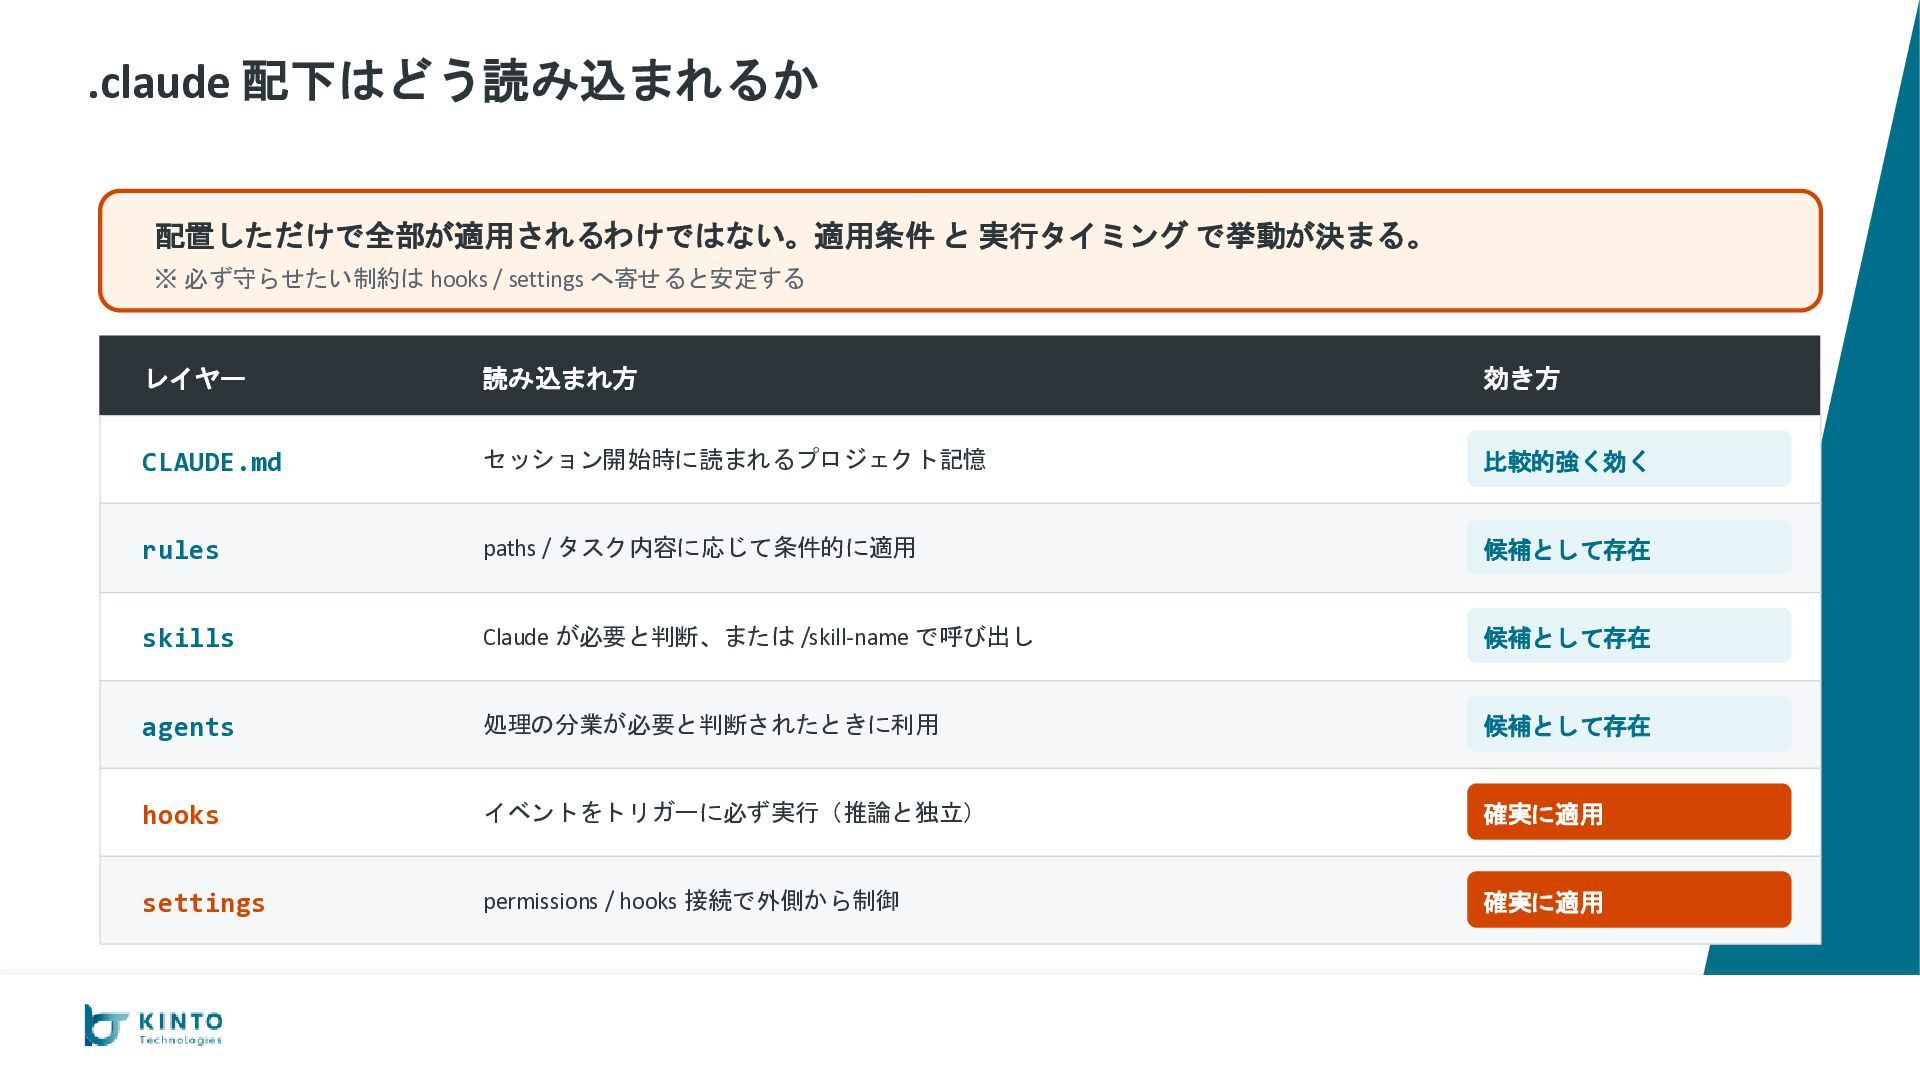Viewport: 1920px width, 1080px height.
Task: Click the KINTO Technologies logo
Action: 154,1025
